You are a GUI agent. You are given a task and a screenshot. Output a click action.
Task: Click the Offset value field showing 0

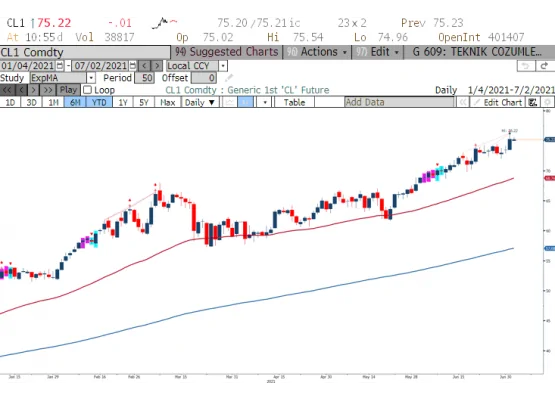click(204, 78)
